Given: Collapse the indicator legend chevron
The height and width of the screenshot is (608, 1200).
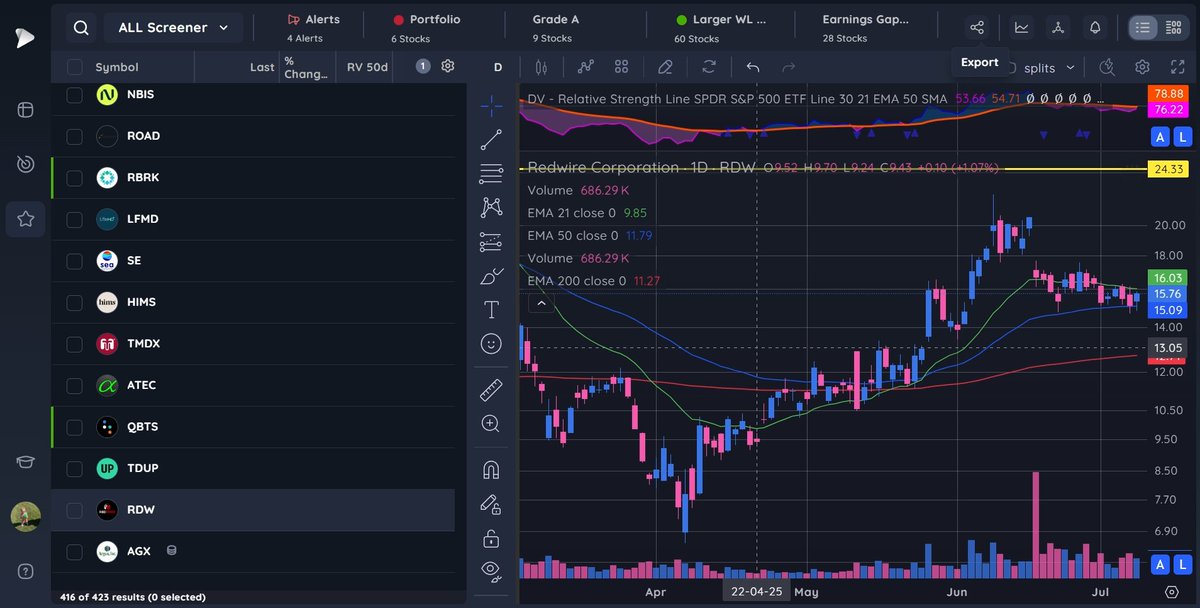Looking at the screenshot, I should (x=541, y=303).
